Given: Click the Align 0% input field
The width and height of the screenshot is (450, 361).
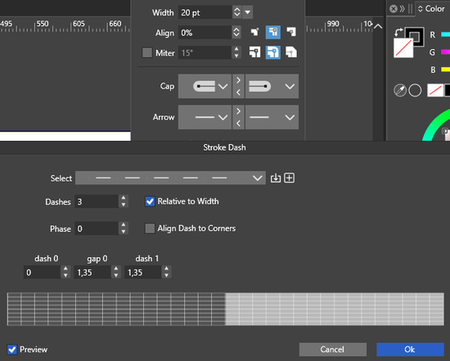Looking at the screenshot, I should click(205, 32).
